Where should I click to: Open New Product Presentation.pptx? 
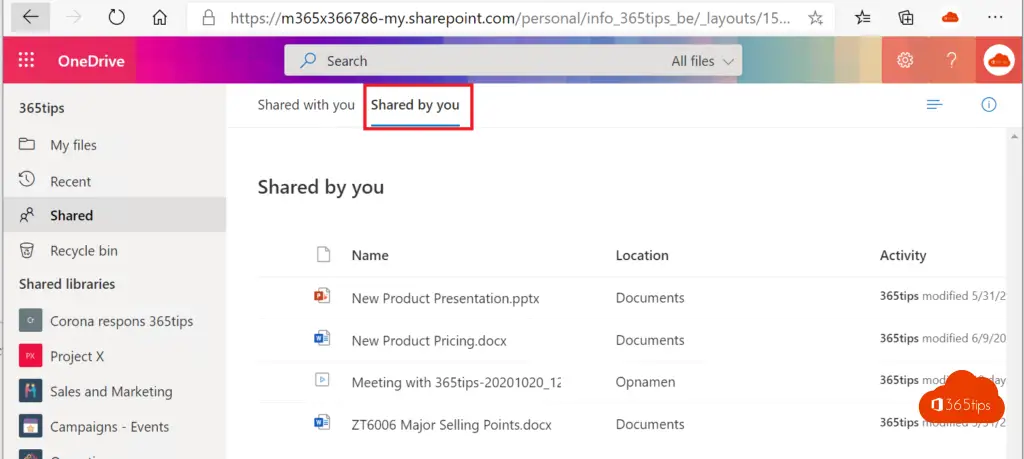(x=445, y=298)
